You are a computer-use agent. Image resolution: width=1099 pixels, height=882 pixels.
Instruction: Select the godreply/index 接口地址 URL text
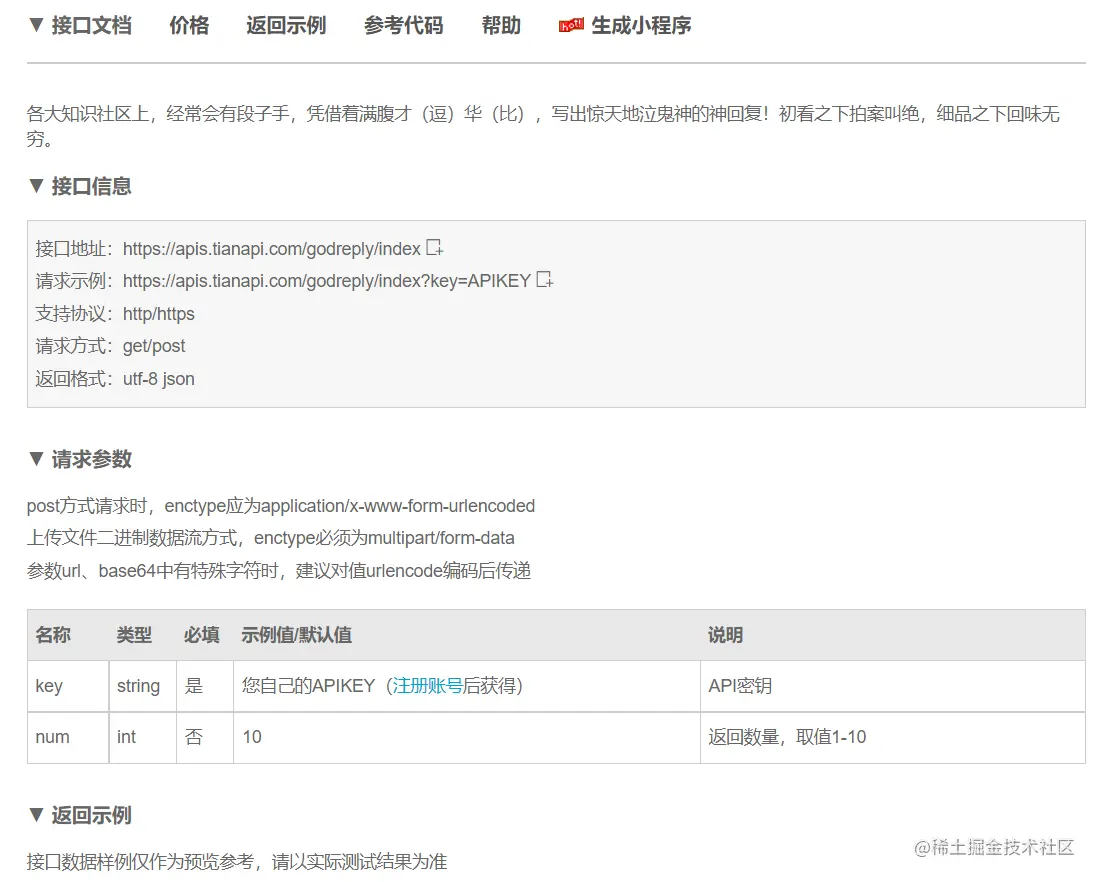tap(272, 249)
